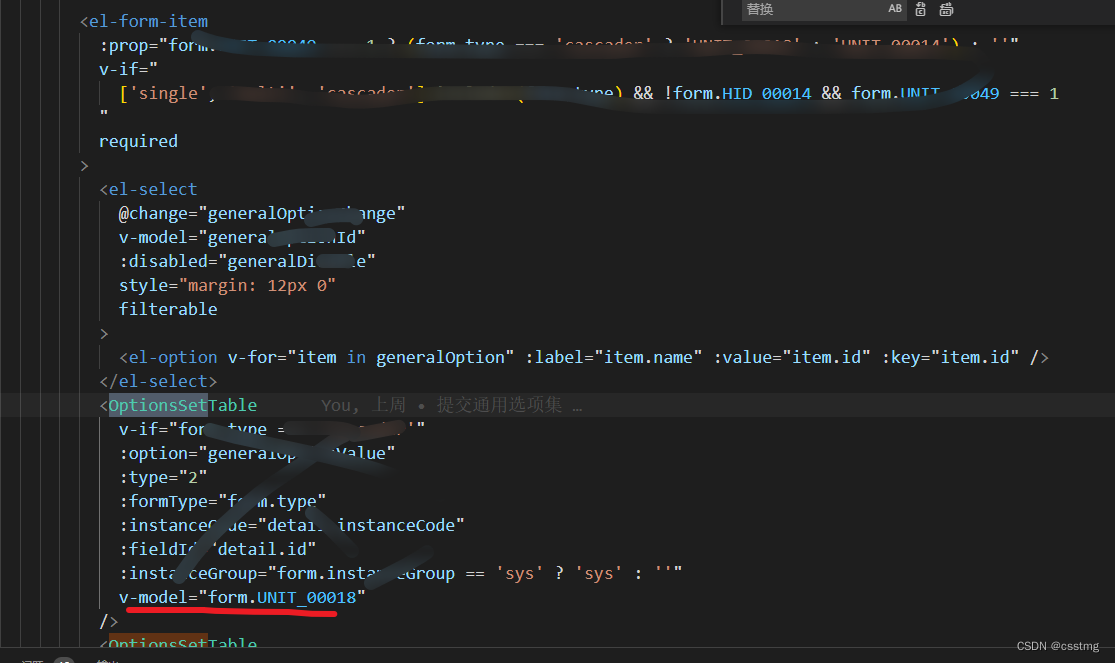Select generalOption in the v-for expression
The width and height of the screenshot is (1115, 663).
(x=441, y=356)
